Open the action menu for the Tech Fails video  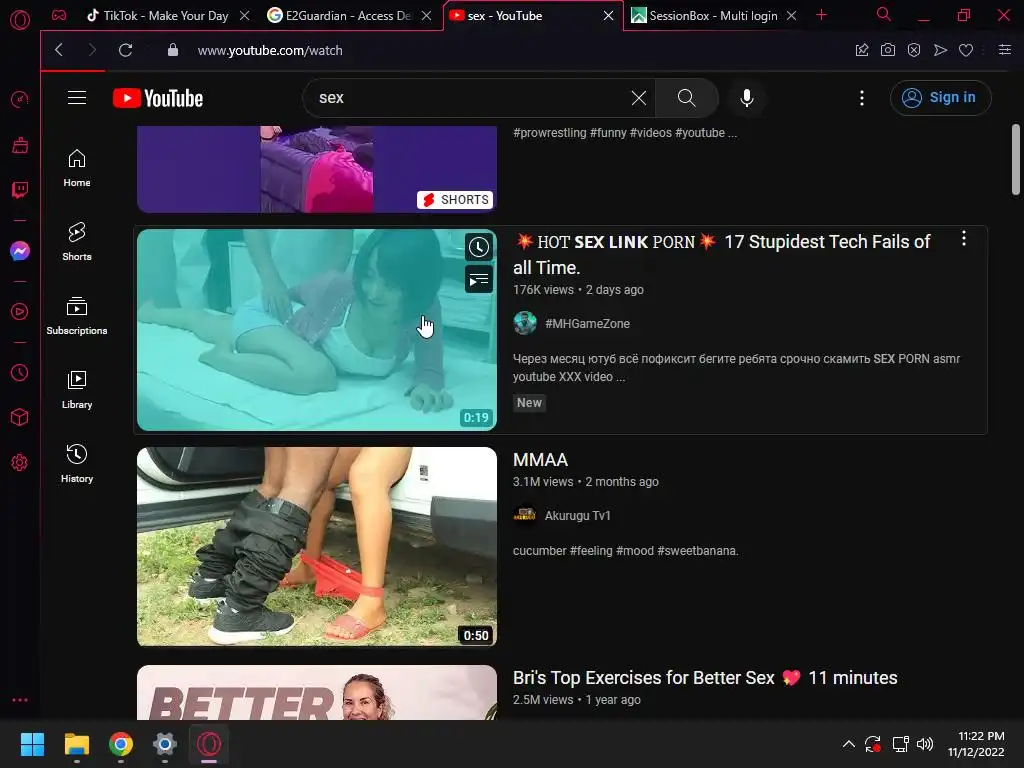pos(964,238)
